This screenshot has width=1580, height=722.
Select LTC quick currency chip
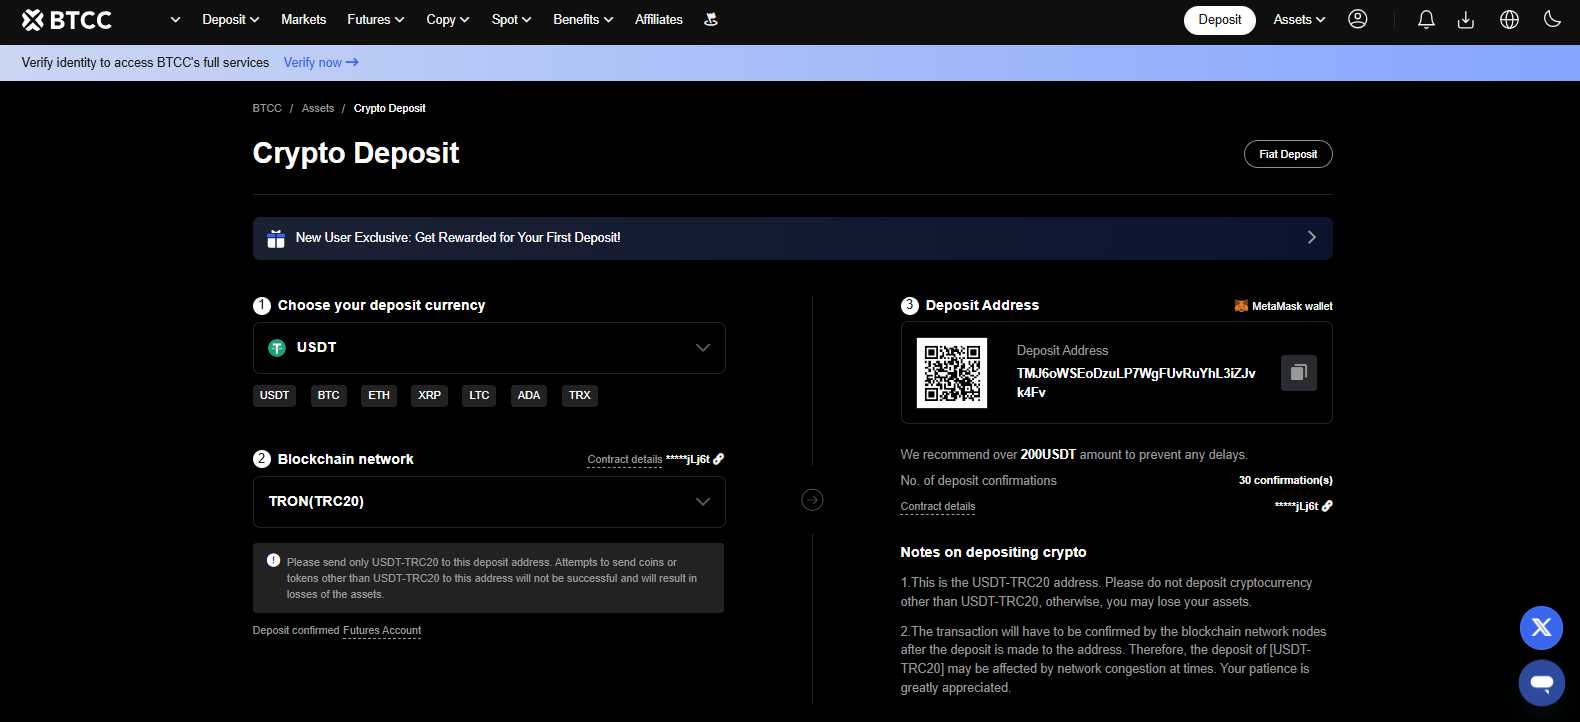(479, 396)
